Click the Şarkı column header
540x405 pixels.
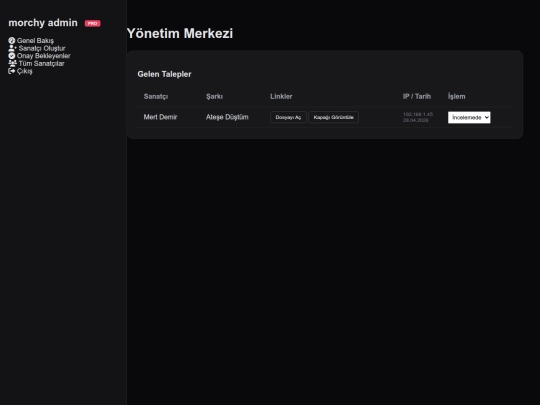tap(214, 96)
